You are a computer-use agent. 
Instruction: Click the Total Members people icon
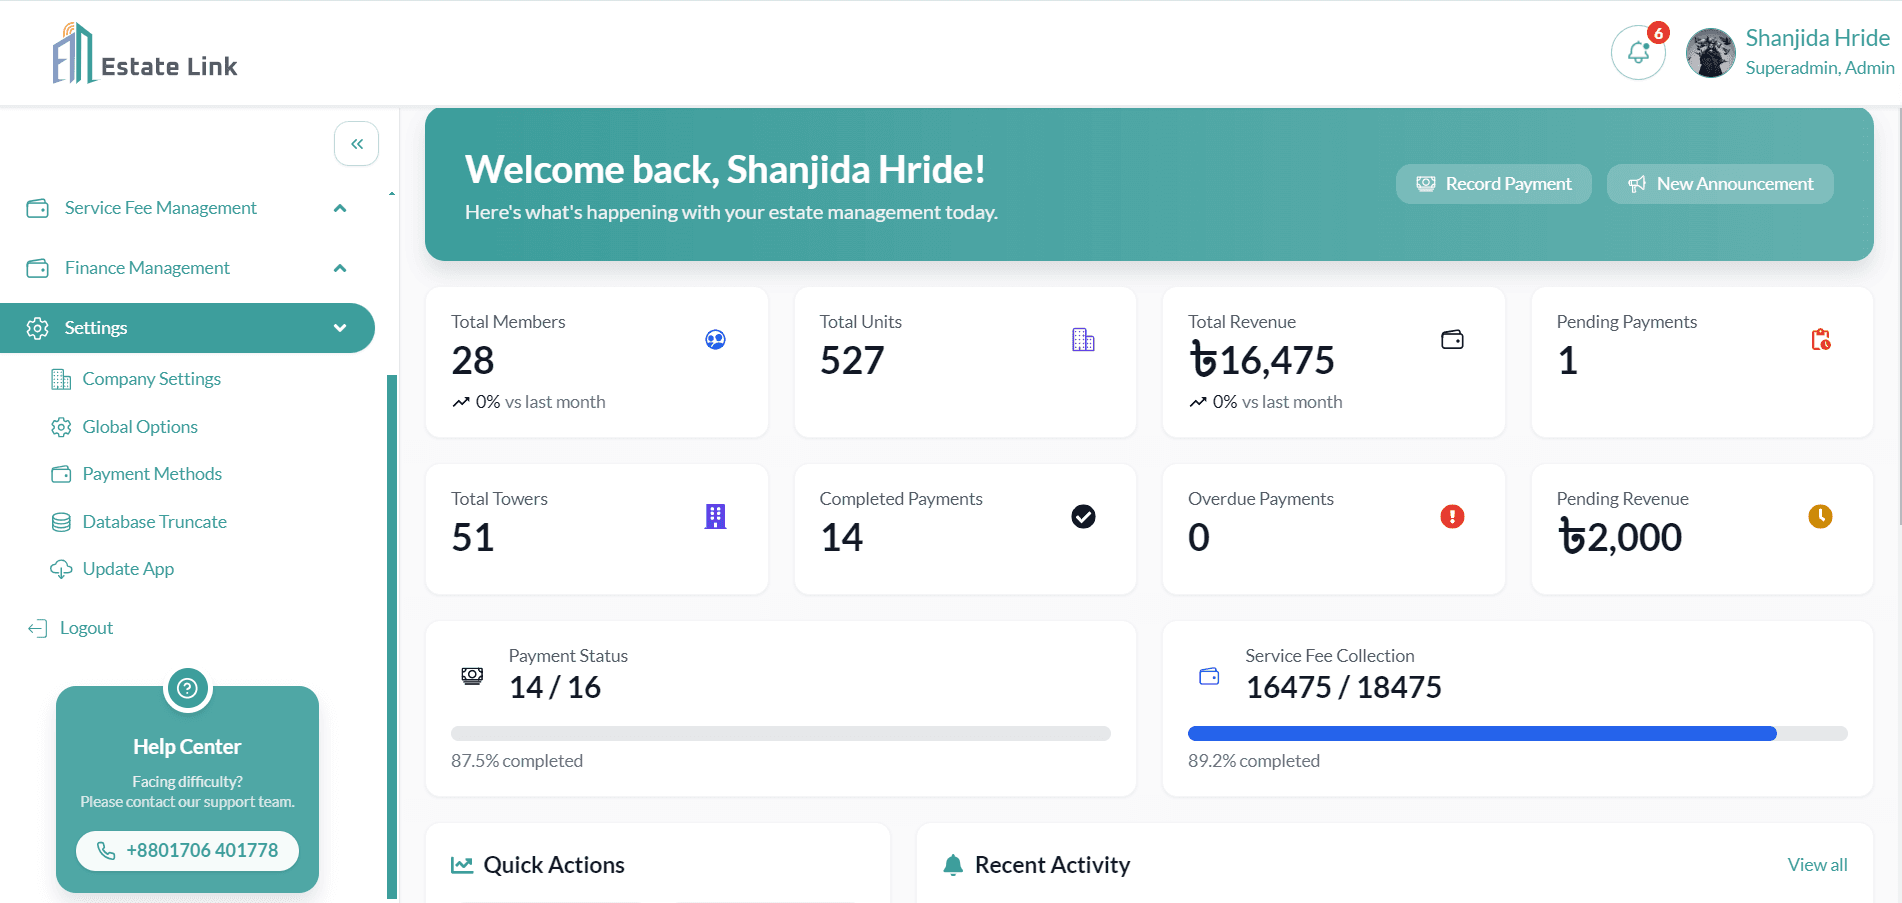pos(715,340)
